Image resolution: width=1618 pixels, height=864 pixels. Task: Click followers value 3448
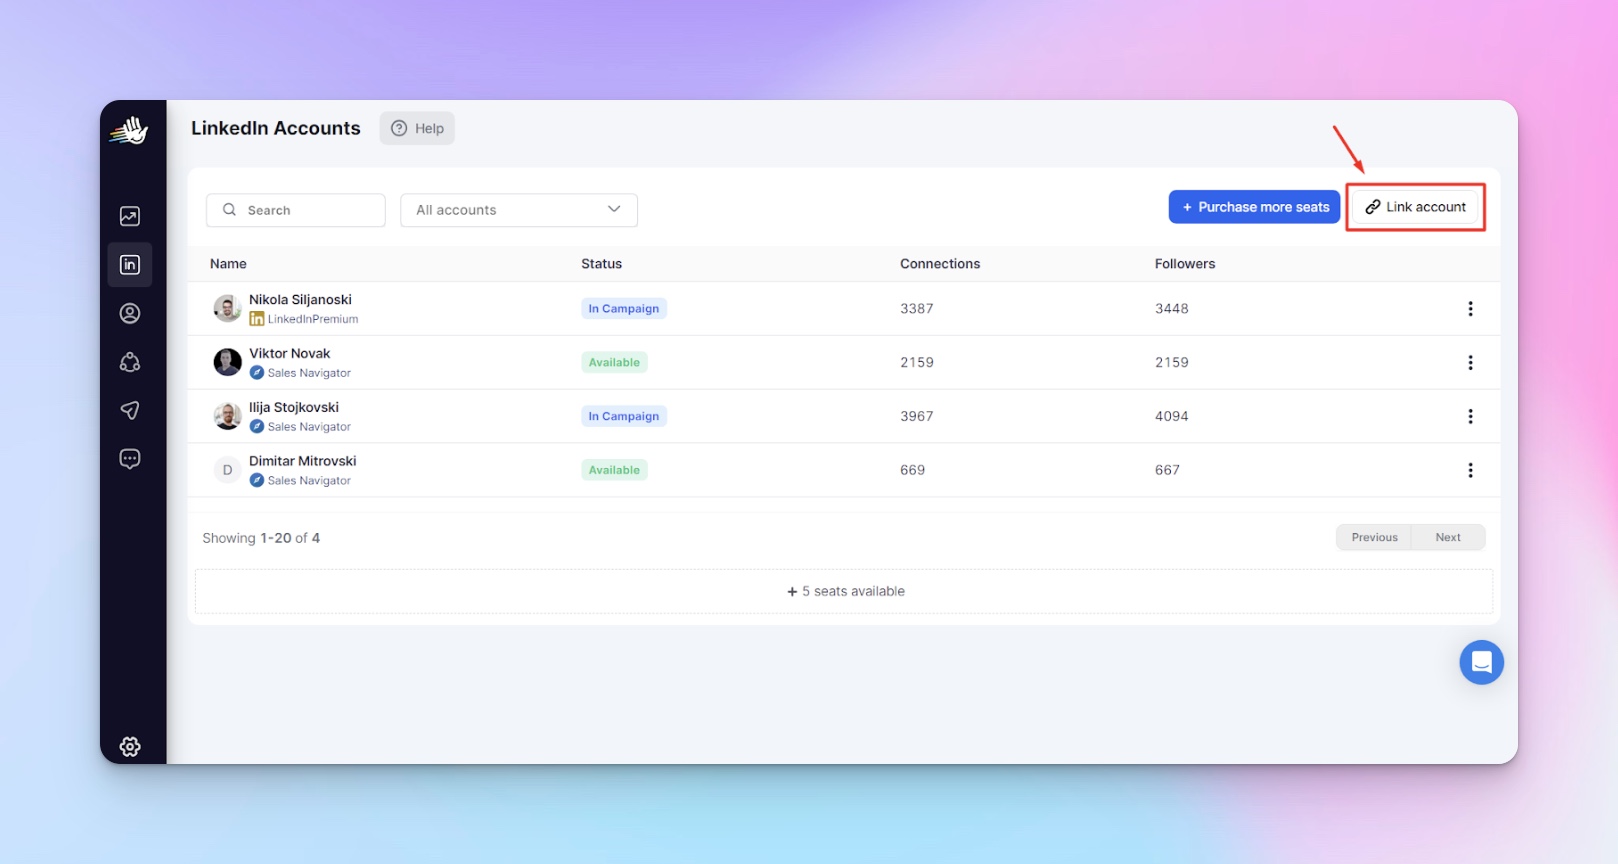[1171, 309]
